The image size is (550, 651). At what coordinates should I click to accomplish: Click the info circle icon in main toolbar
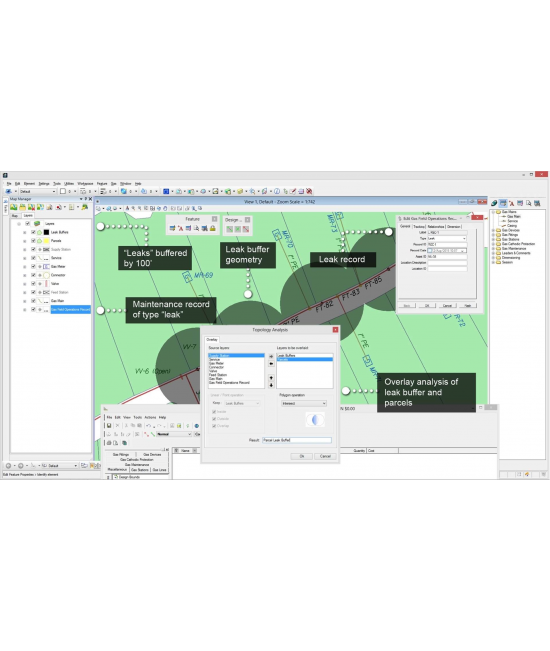pos(277,191)
